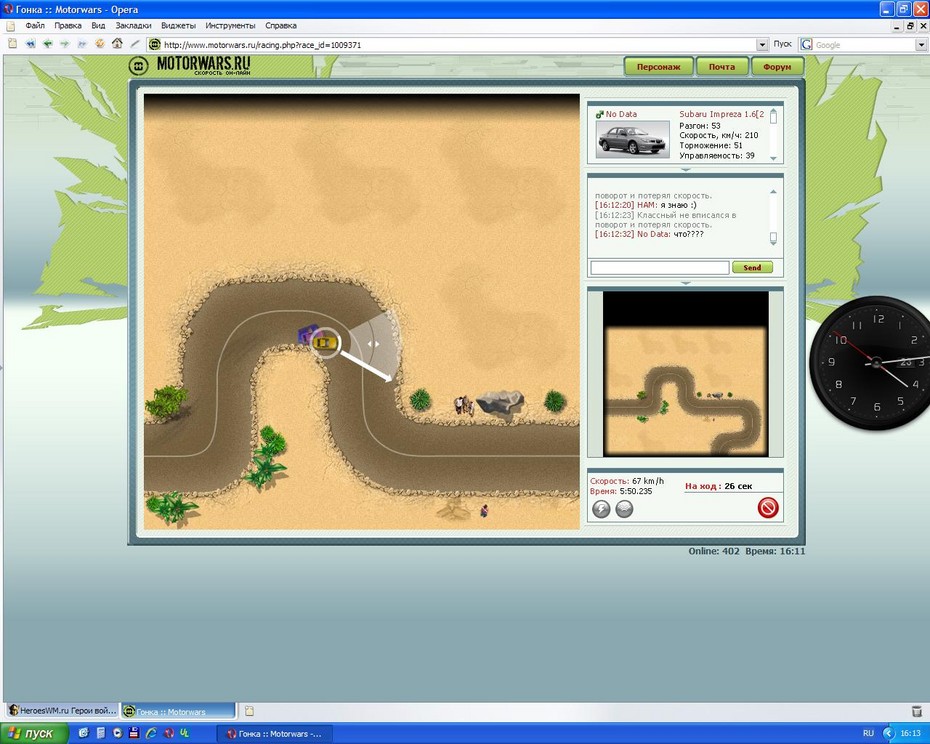Click the new tab button in tab bar
930x744 pixels.
249,711
